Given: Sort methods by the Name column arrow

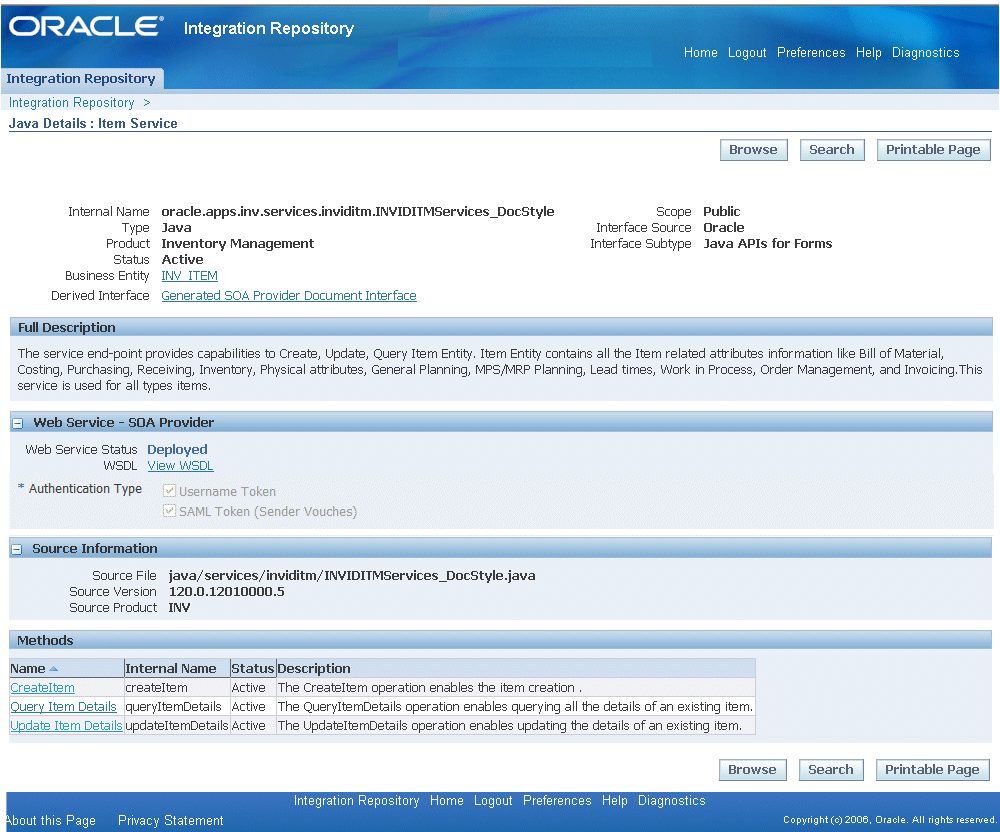Looking at the screenshot, I should pos(54,669).
